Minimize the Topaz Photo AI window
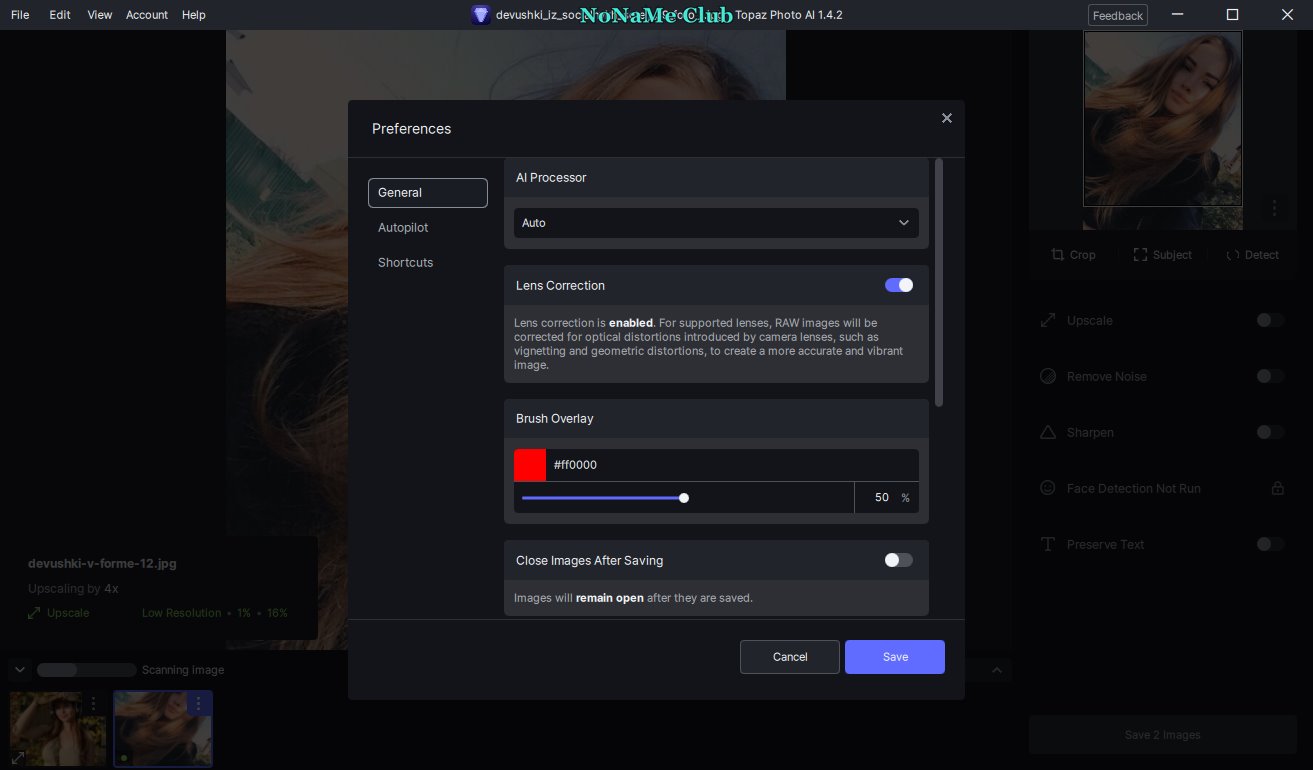This screenshot has height=770, width=1313. click(1178, 15)
